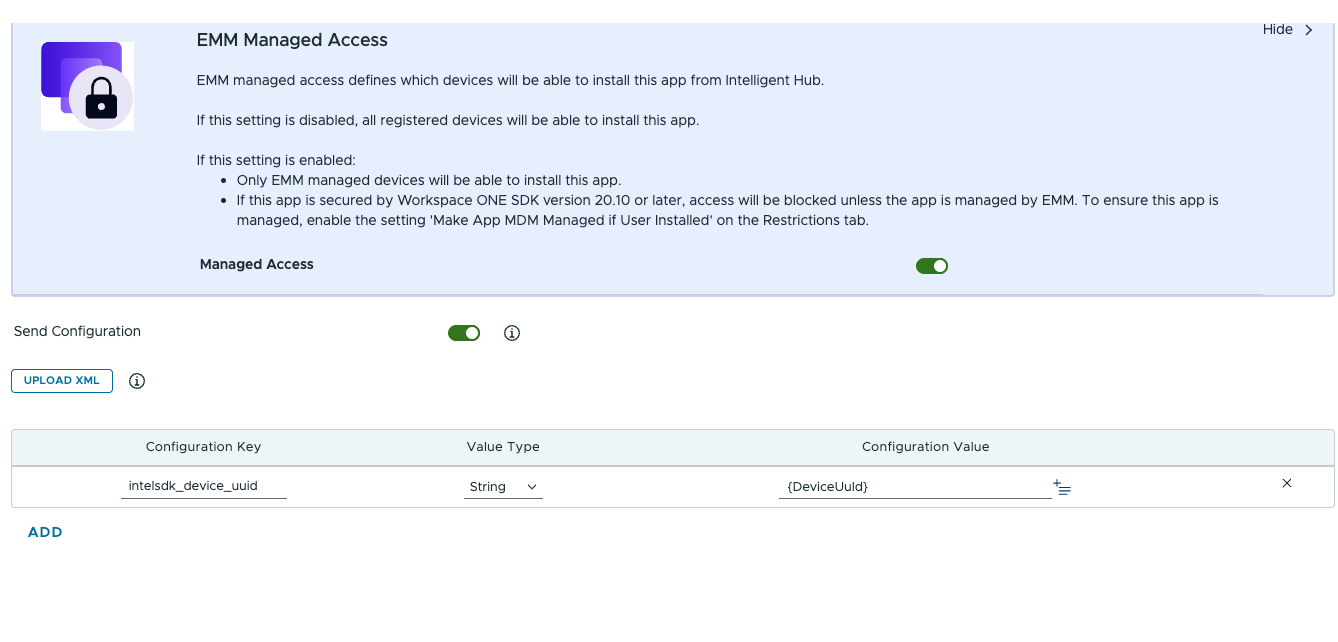This screenshot has width=1338, height=642.
Task: View info icon beside UPLOAD XML
Action: tap(136, 381)
